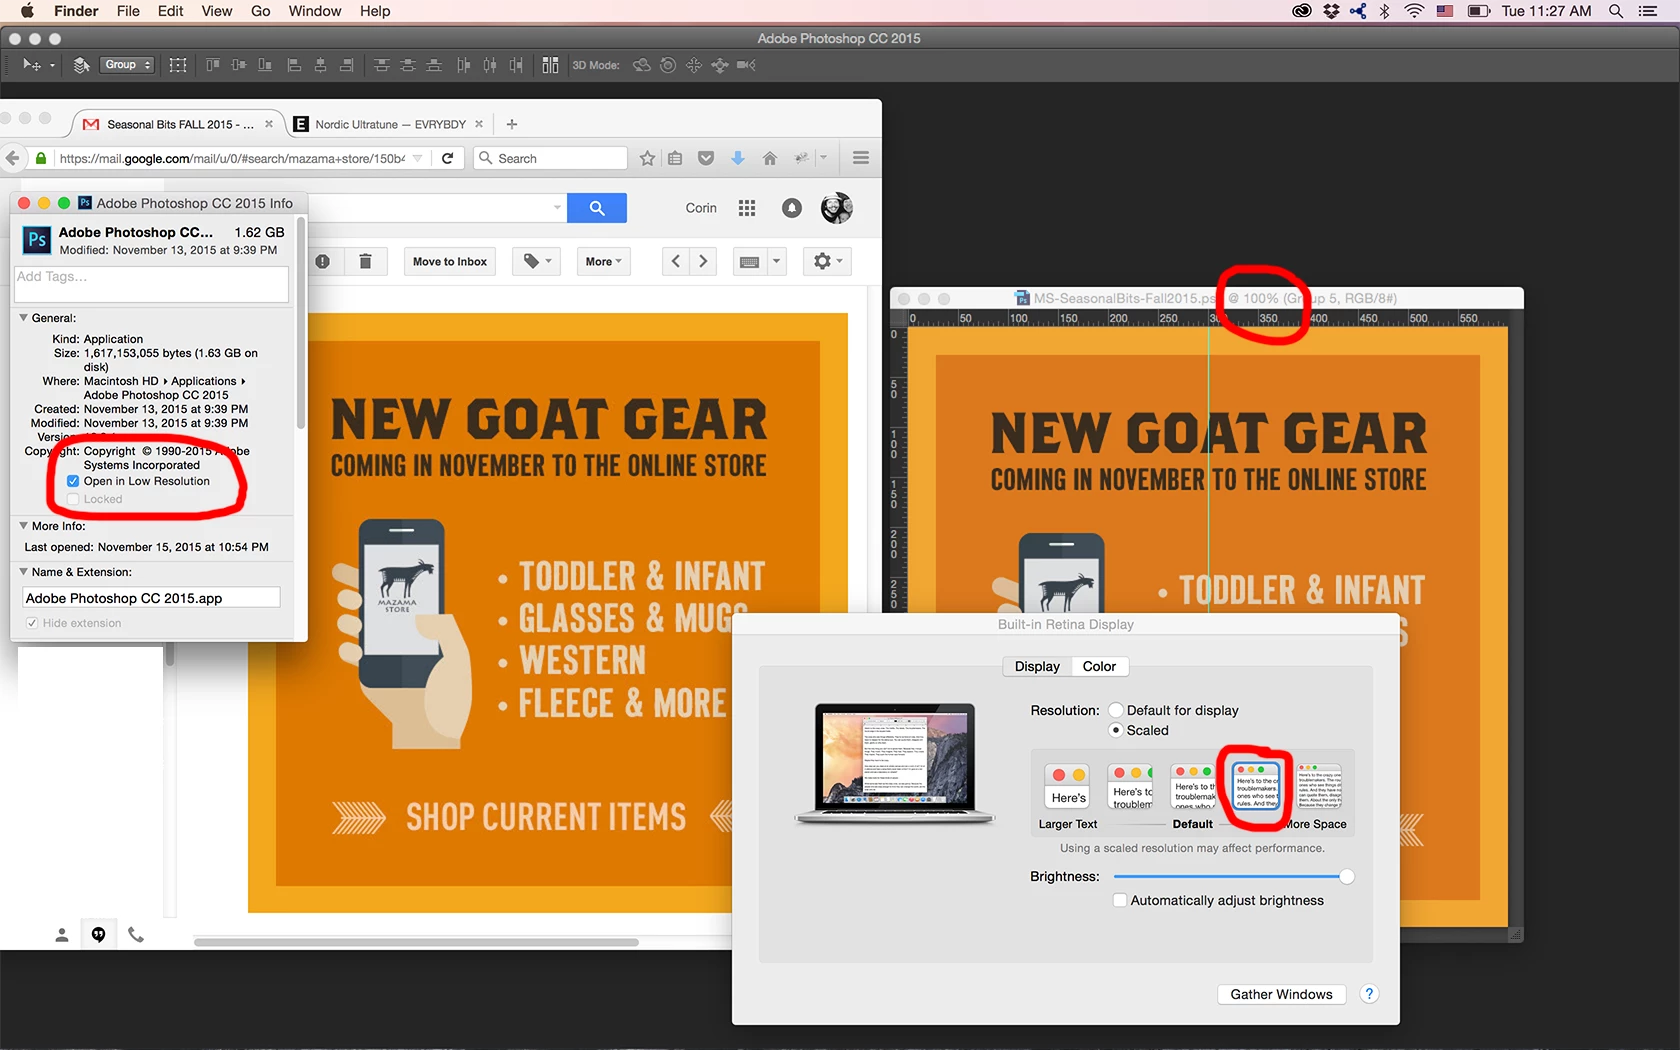1680x1050 pixels.
Task: Toggle Show Transform Controls icon in Photoshop
Action: coord(178,65)
